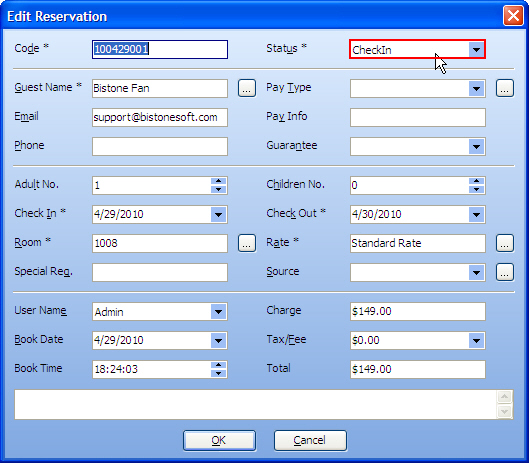The image size is (529, 463).
Task: Open the Check Out date picker
Action: click(x=476, y=215)
